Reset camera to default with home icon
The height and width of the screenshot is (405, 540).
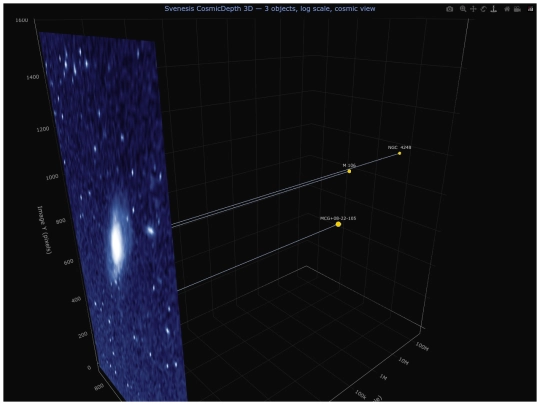507,9
